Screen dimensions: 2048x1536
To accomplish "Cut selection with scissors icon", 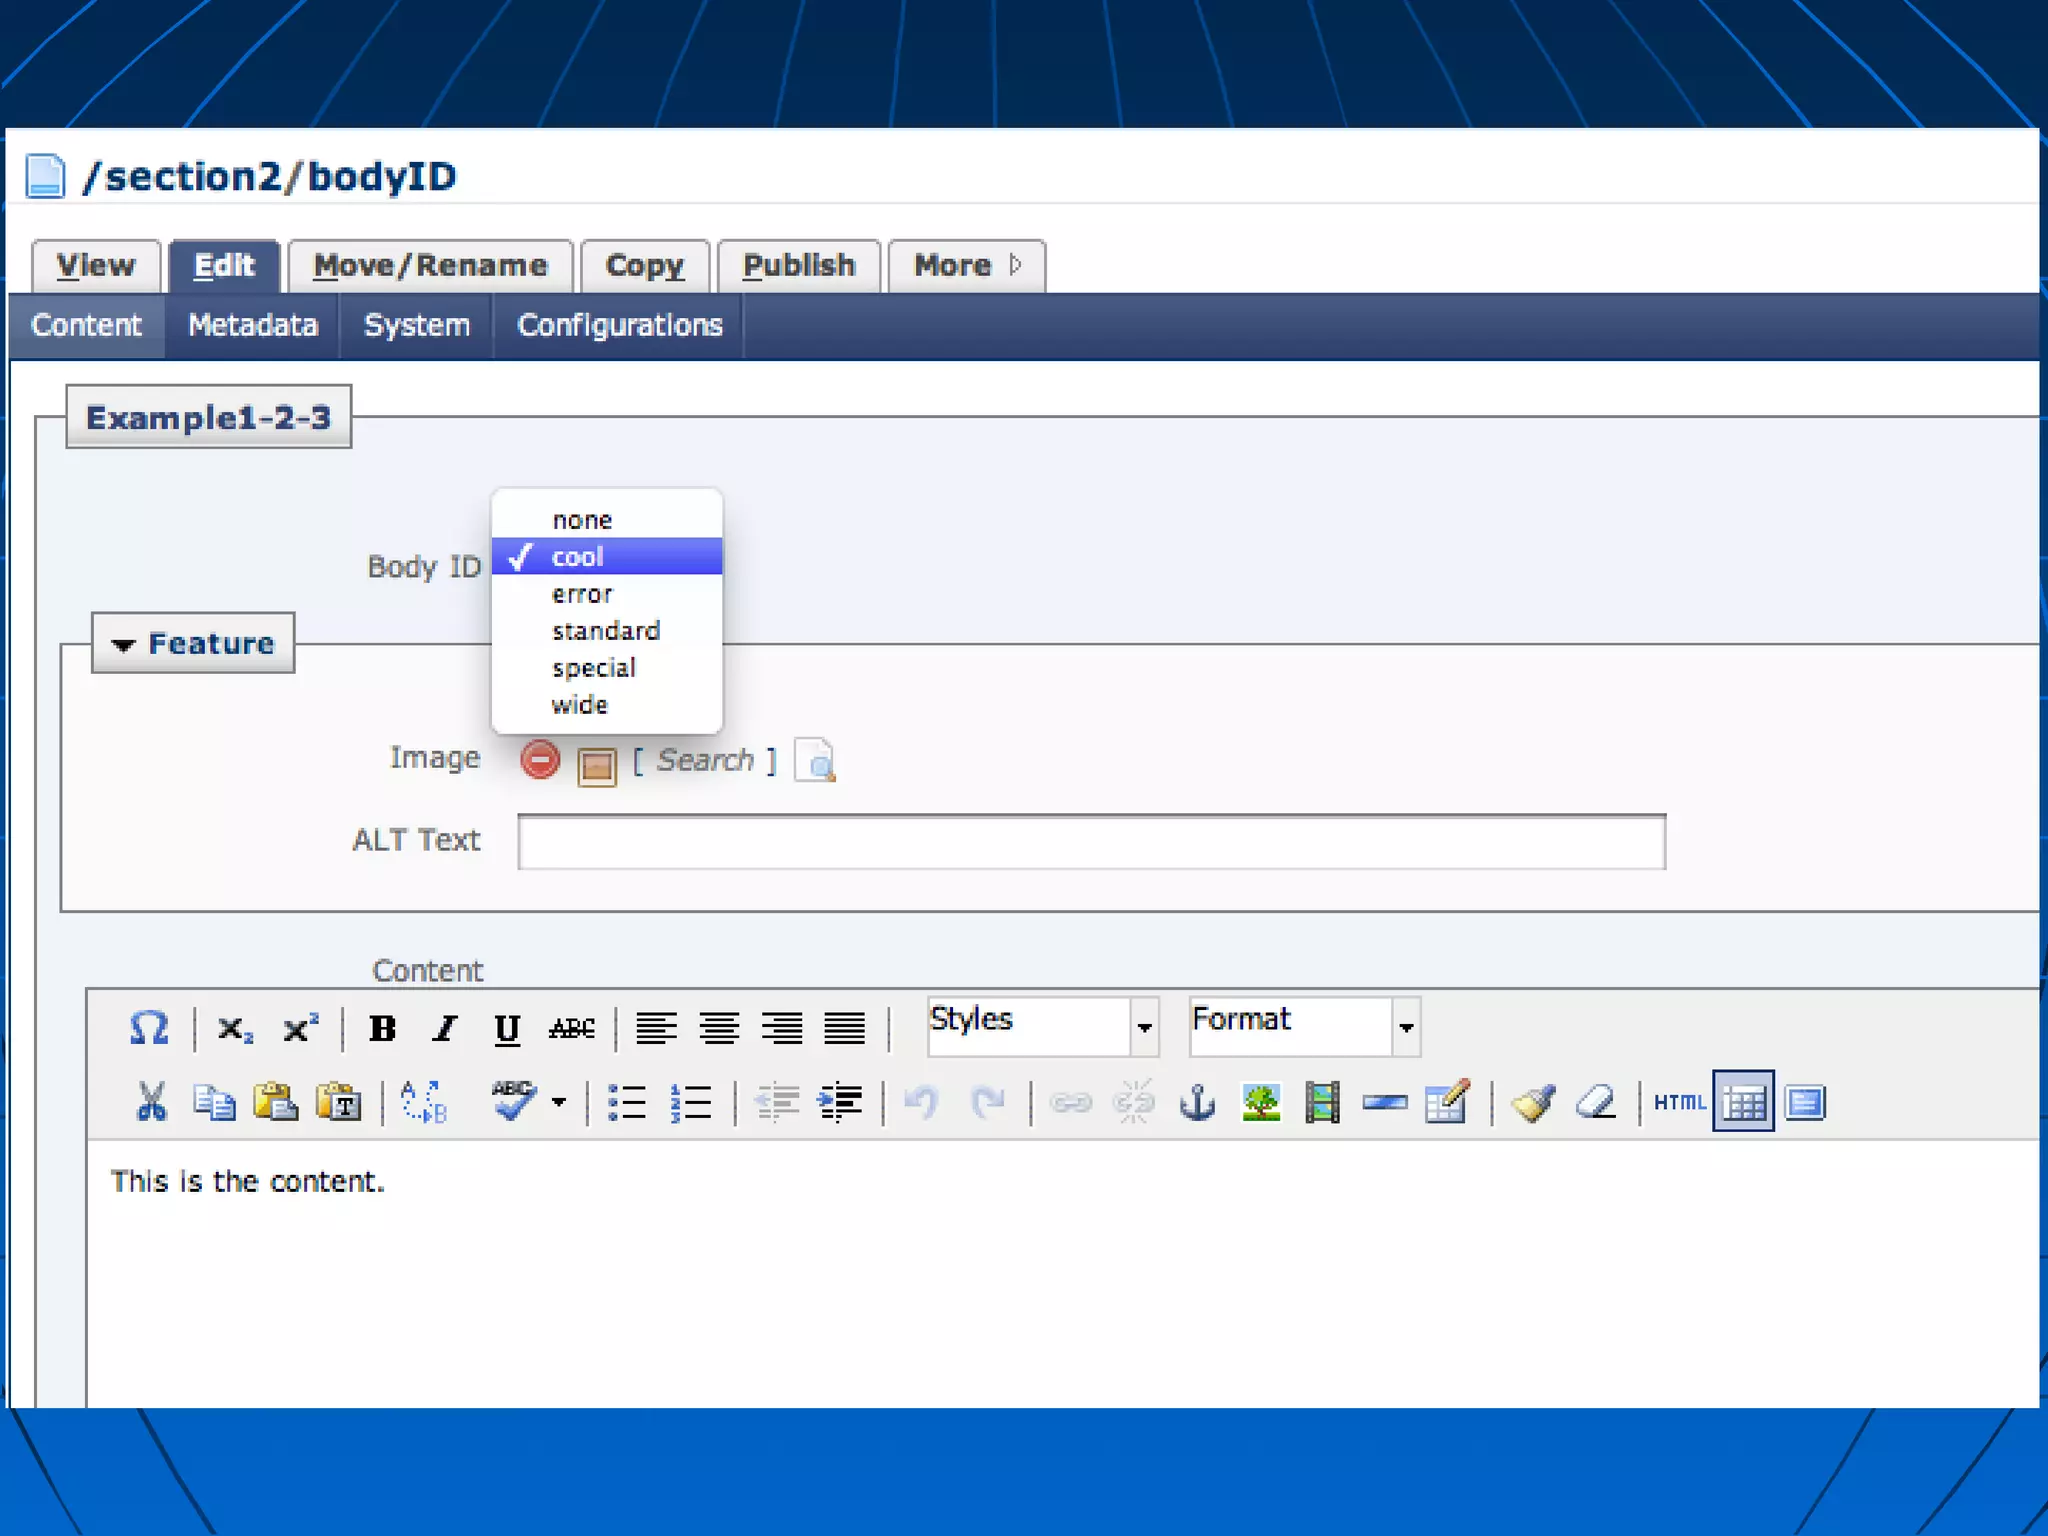I will [x=151, y=1102].
